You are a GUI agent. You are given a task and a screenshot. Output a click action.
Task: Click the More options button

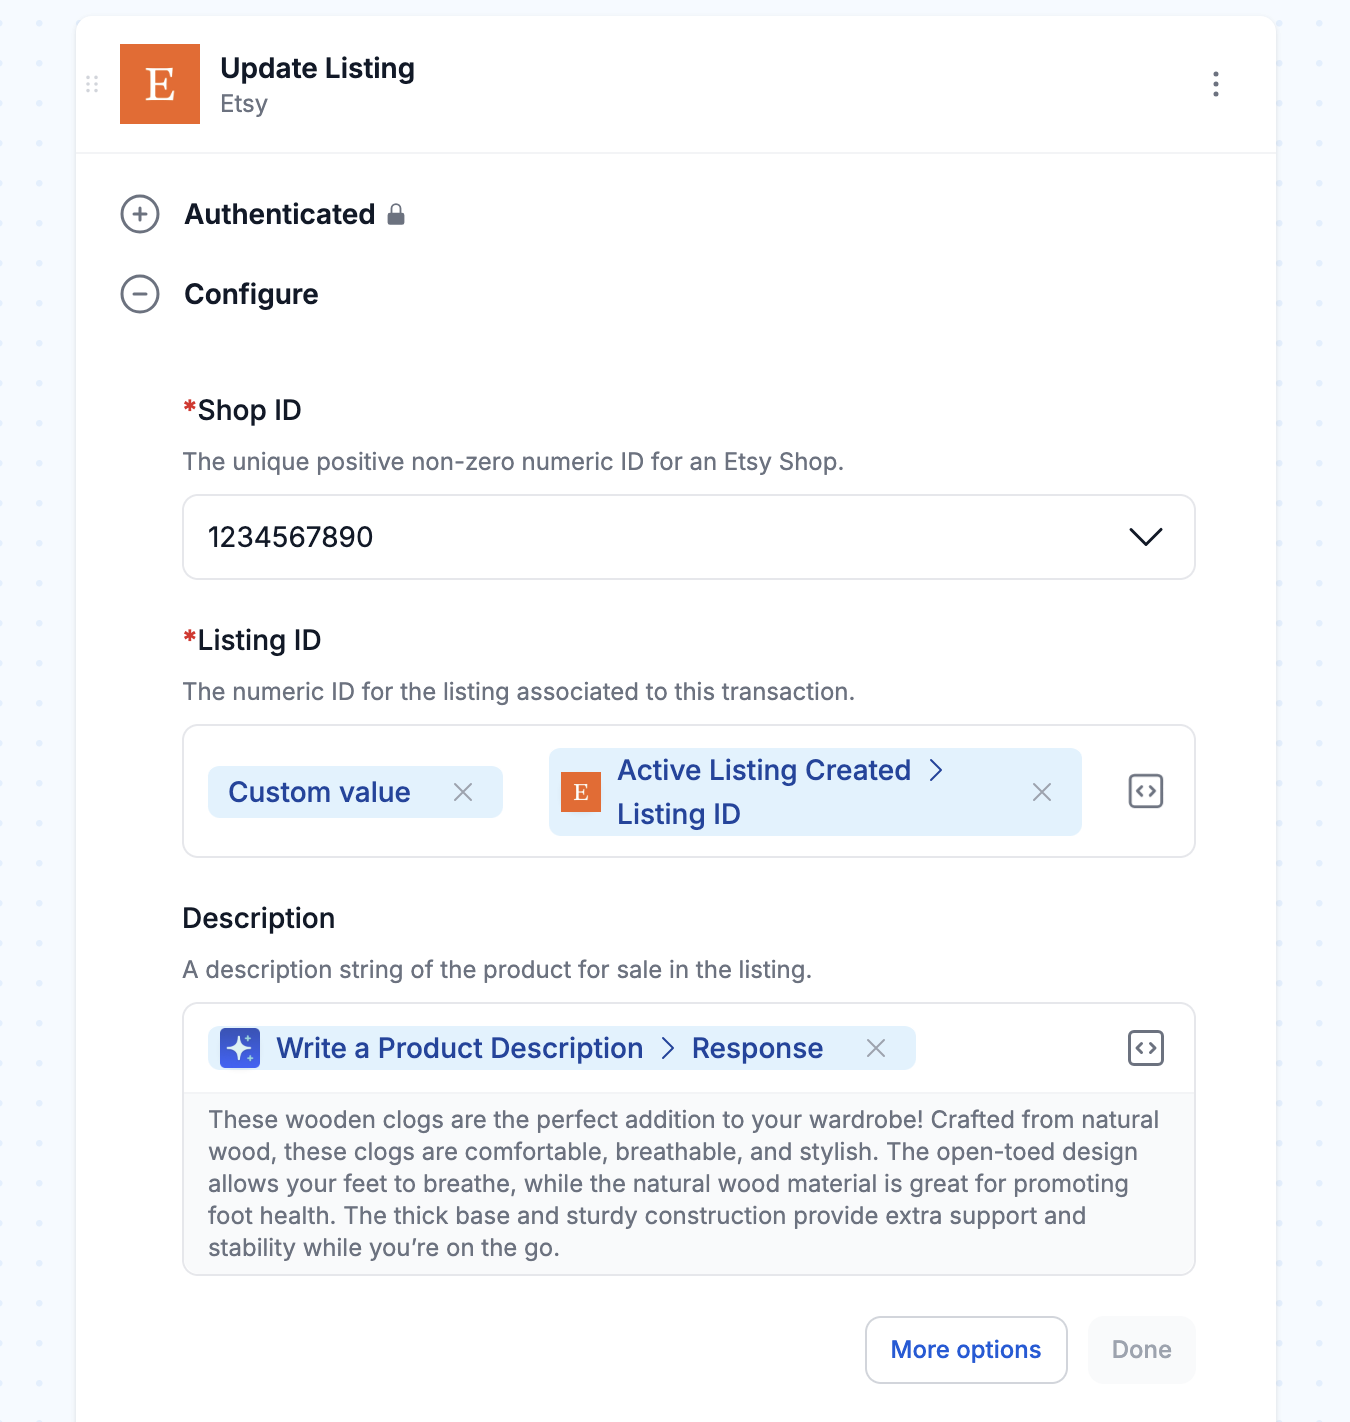tap(966, 1350)
